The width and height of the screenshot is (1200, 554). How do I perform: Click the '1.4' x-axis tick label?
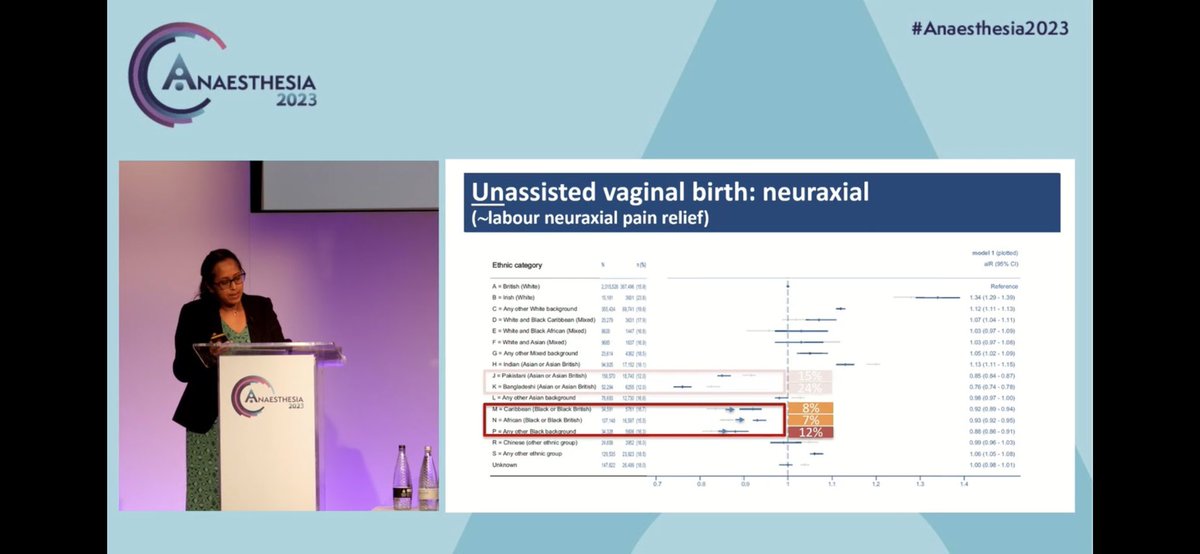pos(964,484)
